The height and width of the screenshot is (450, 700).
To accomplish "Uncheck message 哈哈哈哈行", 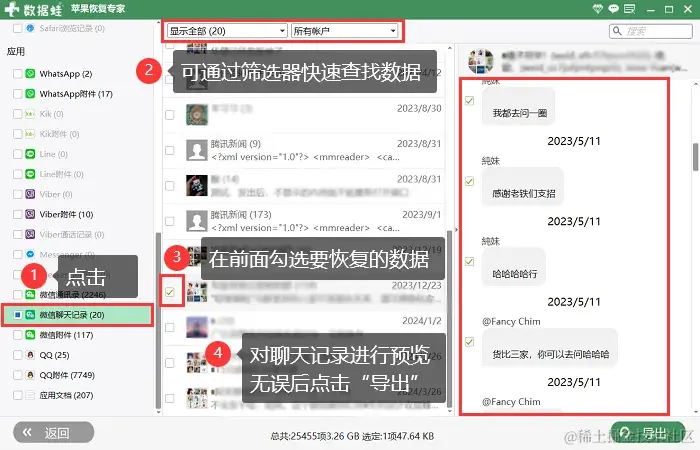I will click(x=469, y=262).
